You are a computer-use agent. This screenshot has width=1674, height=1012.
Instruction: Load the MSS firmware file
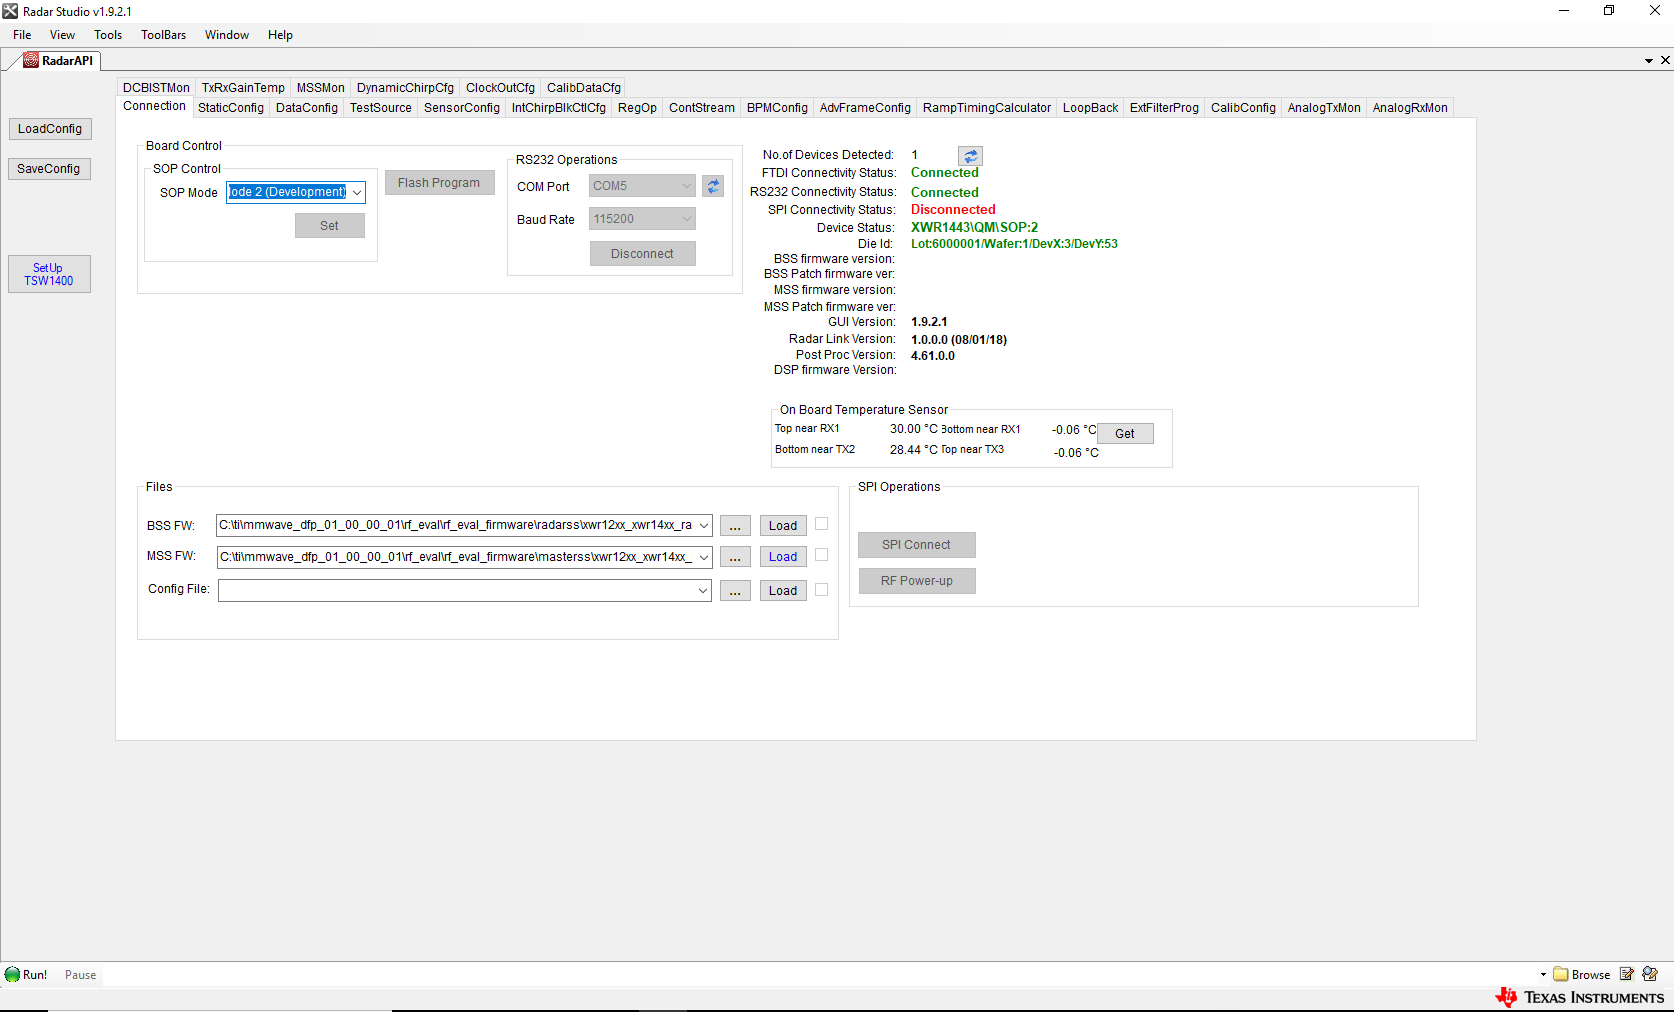[x=783, y=557]
